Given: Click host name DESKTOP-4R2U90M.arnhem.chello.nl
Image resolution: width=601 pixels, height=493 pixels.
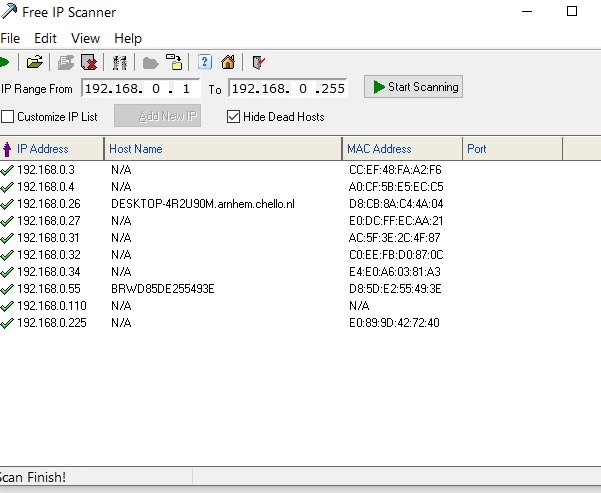Looking at the screenshot, I should click(x=203, y=204).
